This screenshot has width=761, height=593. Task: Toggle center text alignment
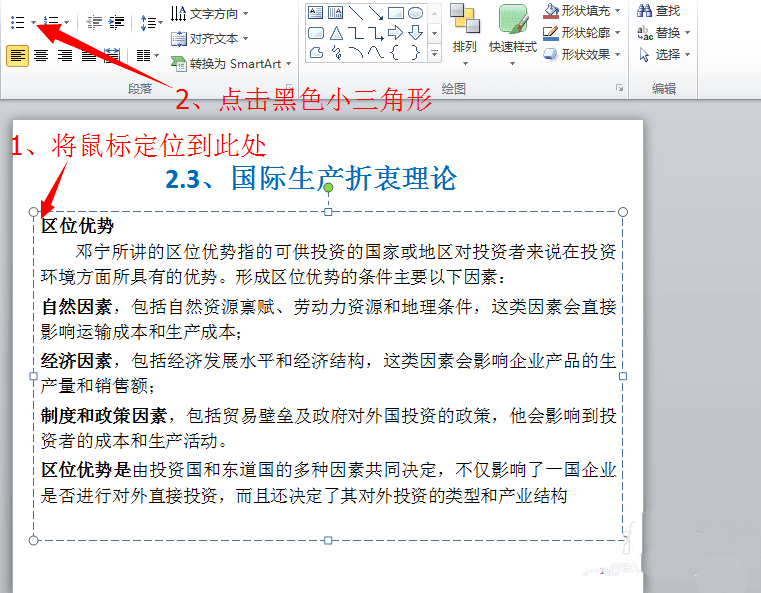point(41,55)
